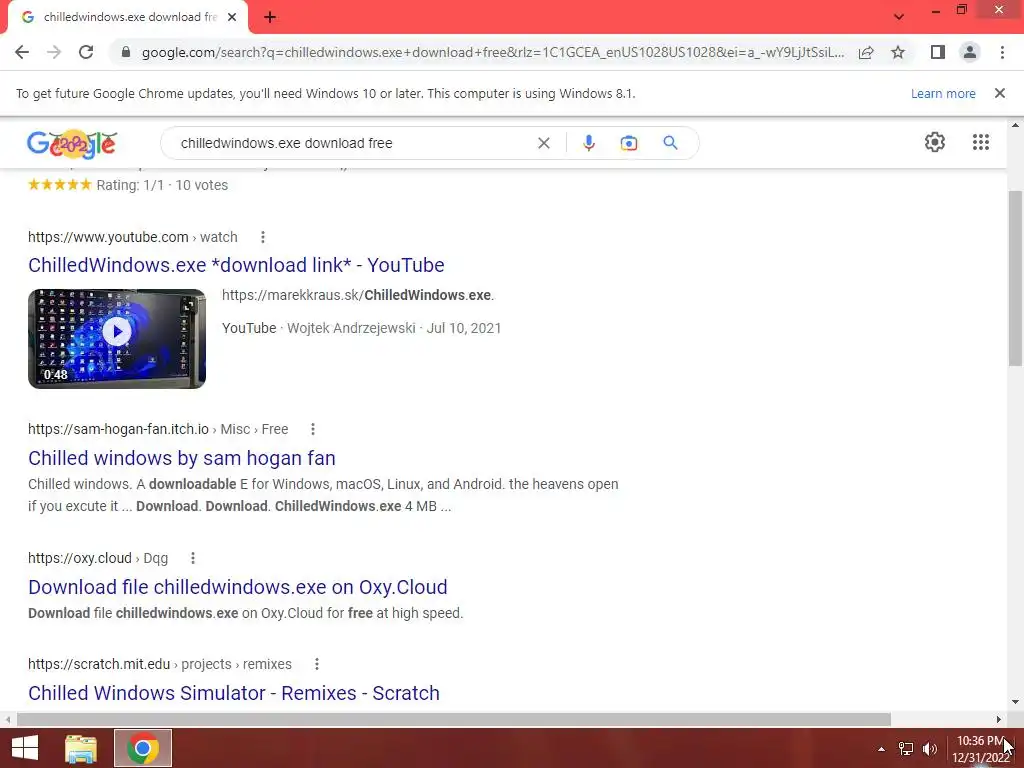Viewport: 1024px width, 768px height.
Task: Go back to the previous page
Action: tap(22, 52)
